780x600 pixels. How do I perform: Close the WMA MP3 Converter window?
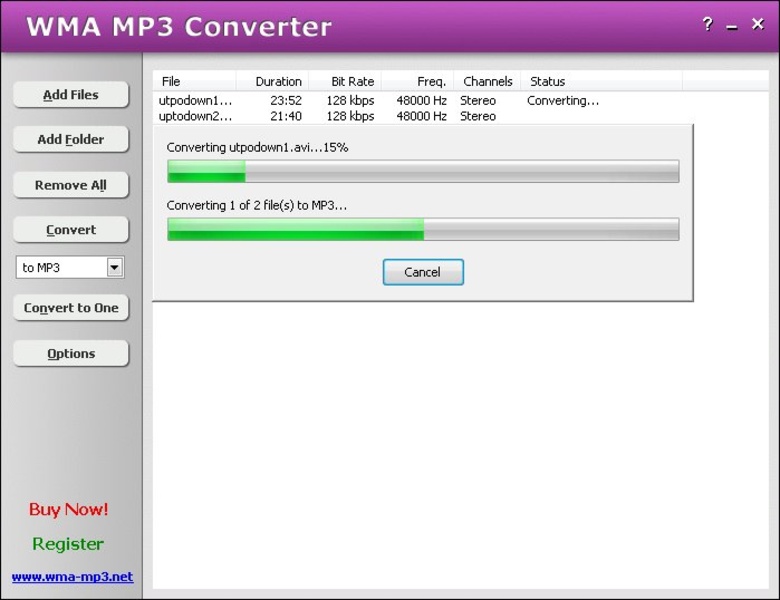coord(758,23)
